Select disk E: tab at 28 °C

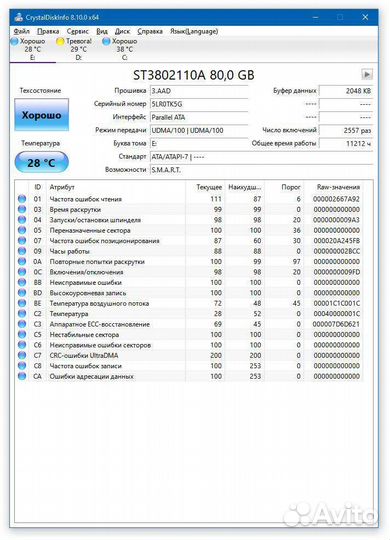(x=32, y=49)
